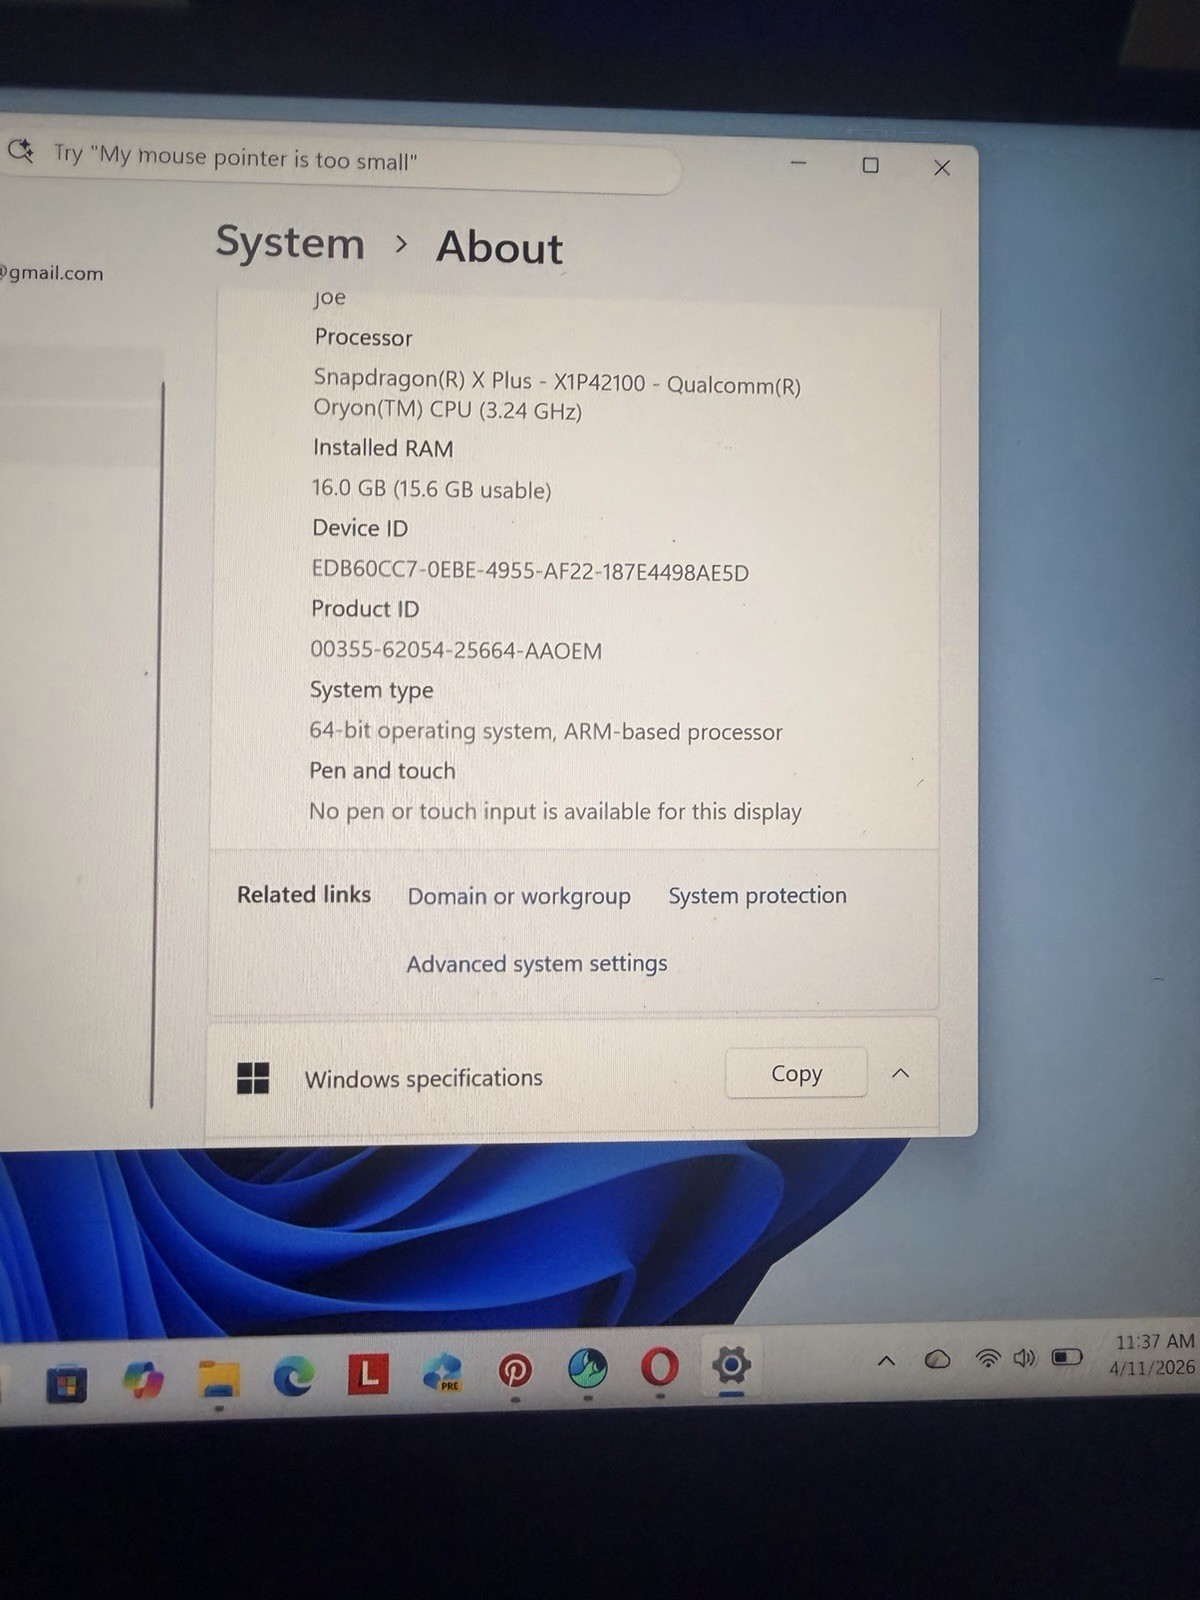
Task: Maximize the Settings window
Action: coord(870,165)
